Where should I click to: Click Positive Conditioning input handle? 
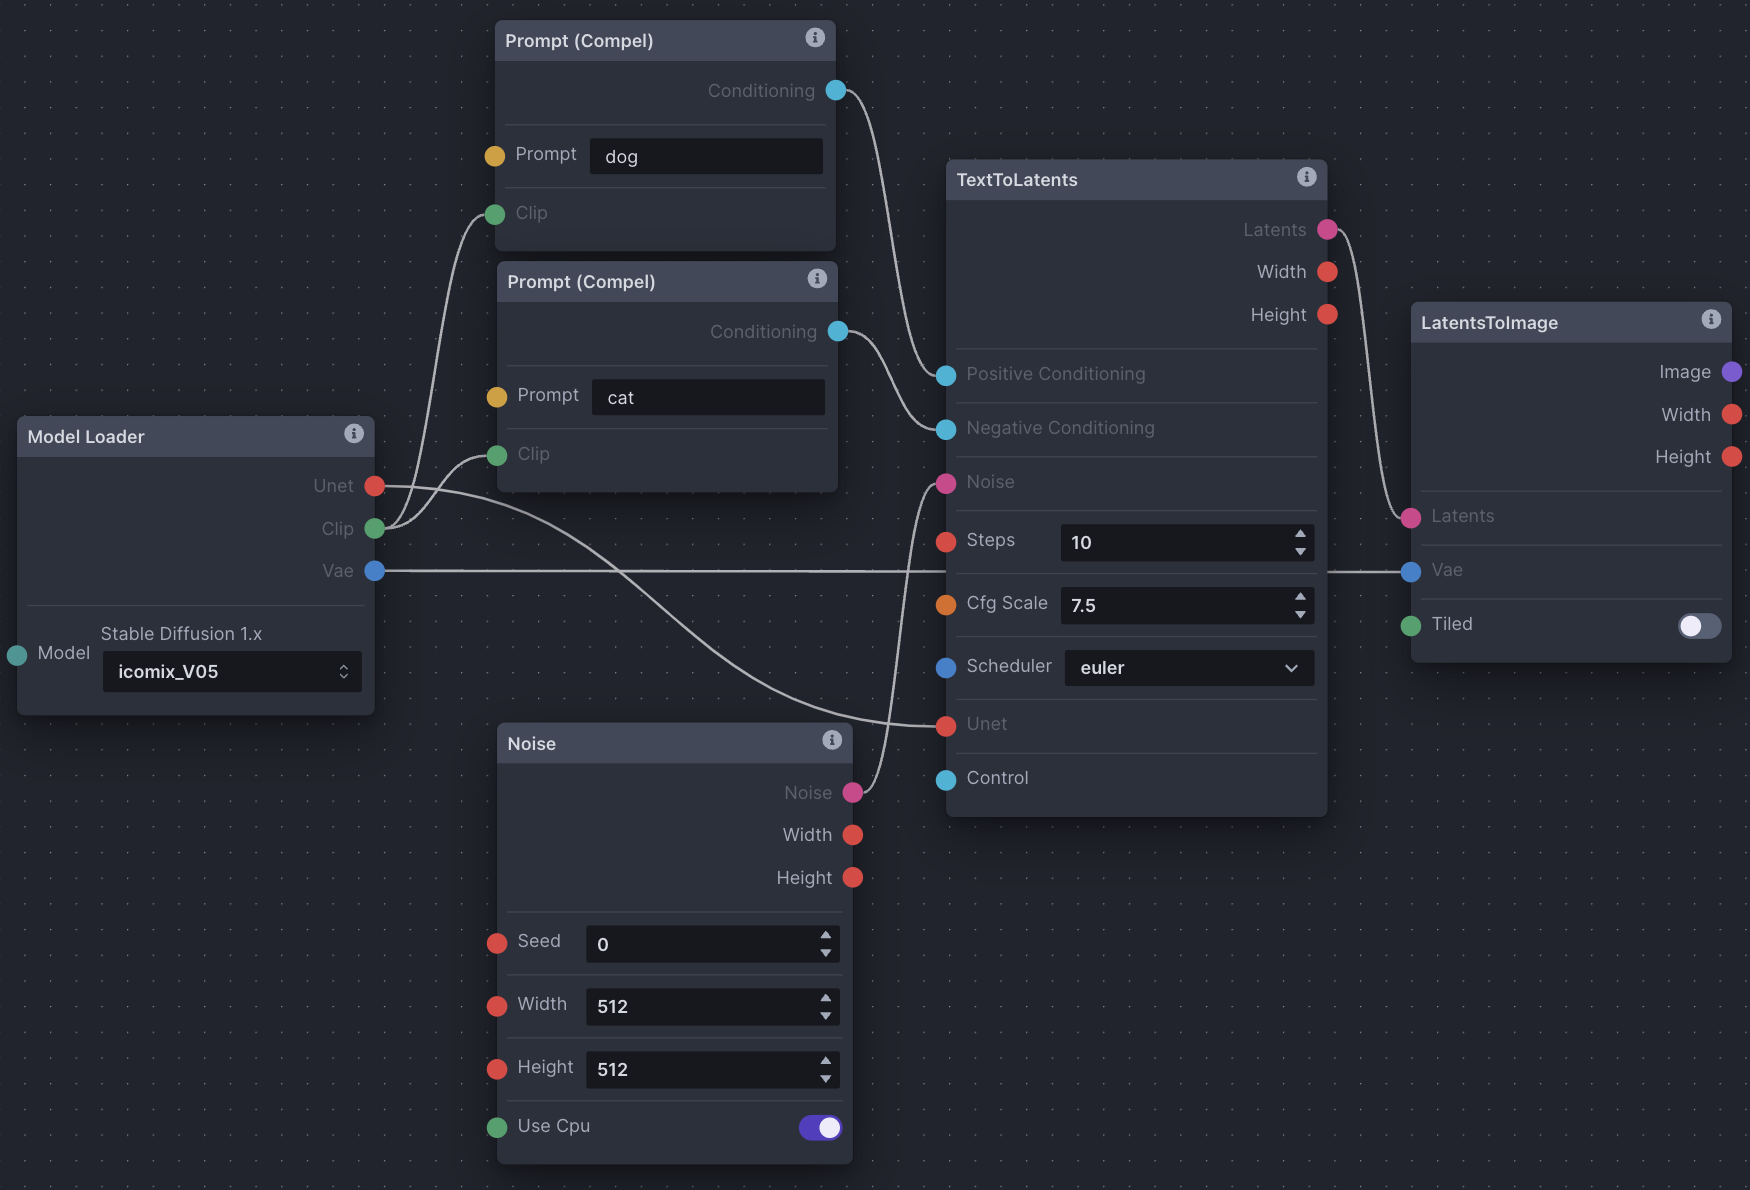click(946, 376)
